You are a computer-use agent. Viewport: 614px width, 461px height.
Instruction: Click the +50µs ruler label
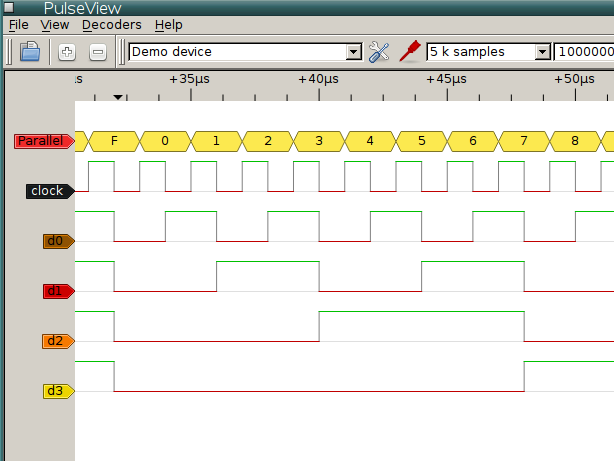pyautogui.click(x=574, y=79)
